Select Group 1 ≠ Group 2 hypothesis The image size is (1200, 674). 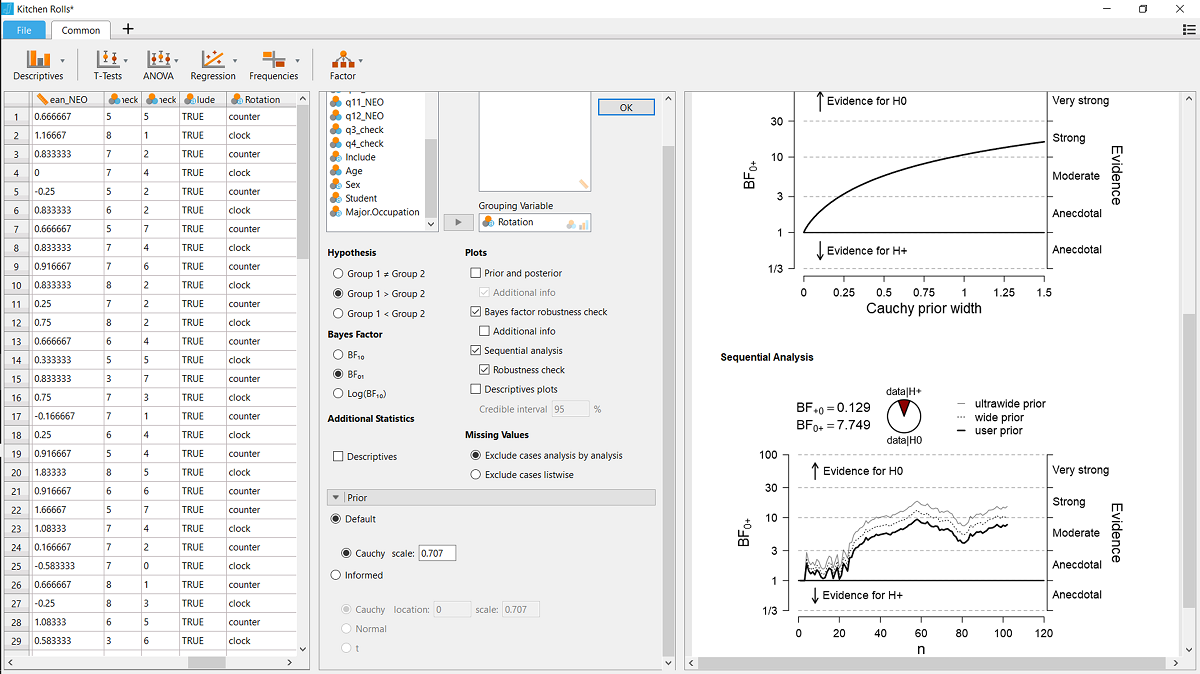coord(338,274)
